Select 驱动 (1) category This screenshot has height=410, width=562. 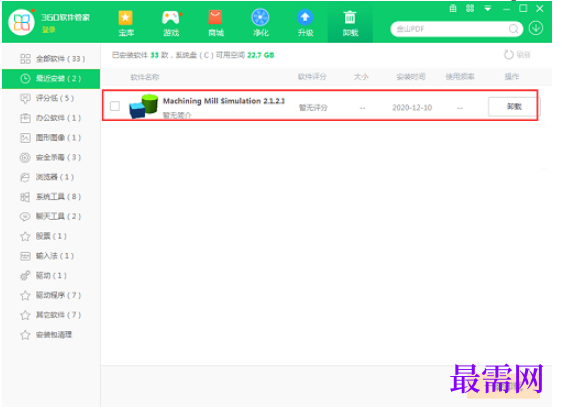pyautogui.click(x=51, y=276)
